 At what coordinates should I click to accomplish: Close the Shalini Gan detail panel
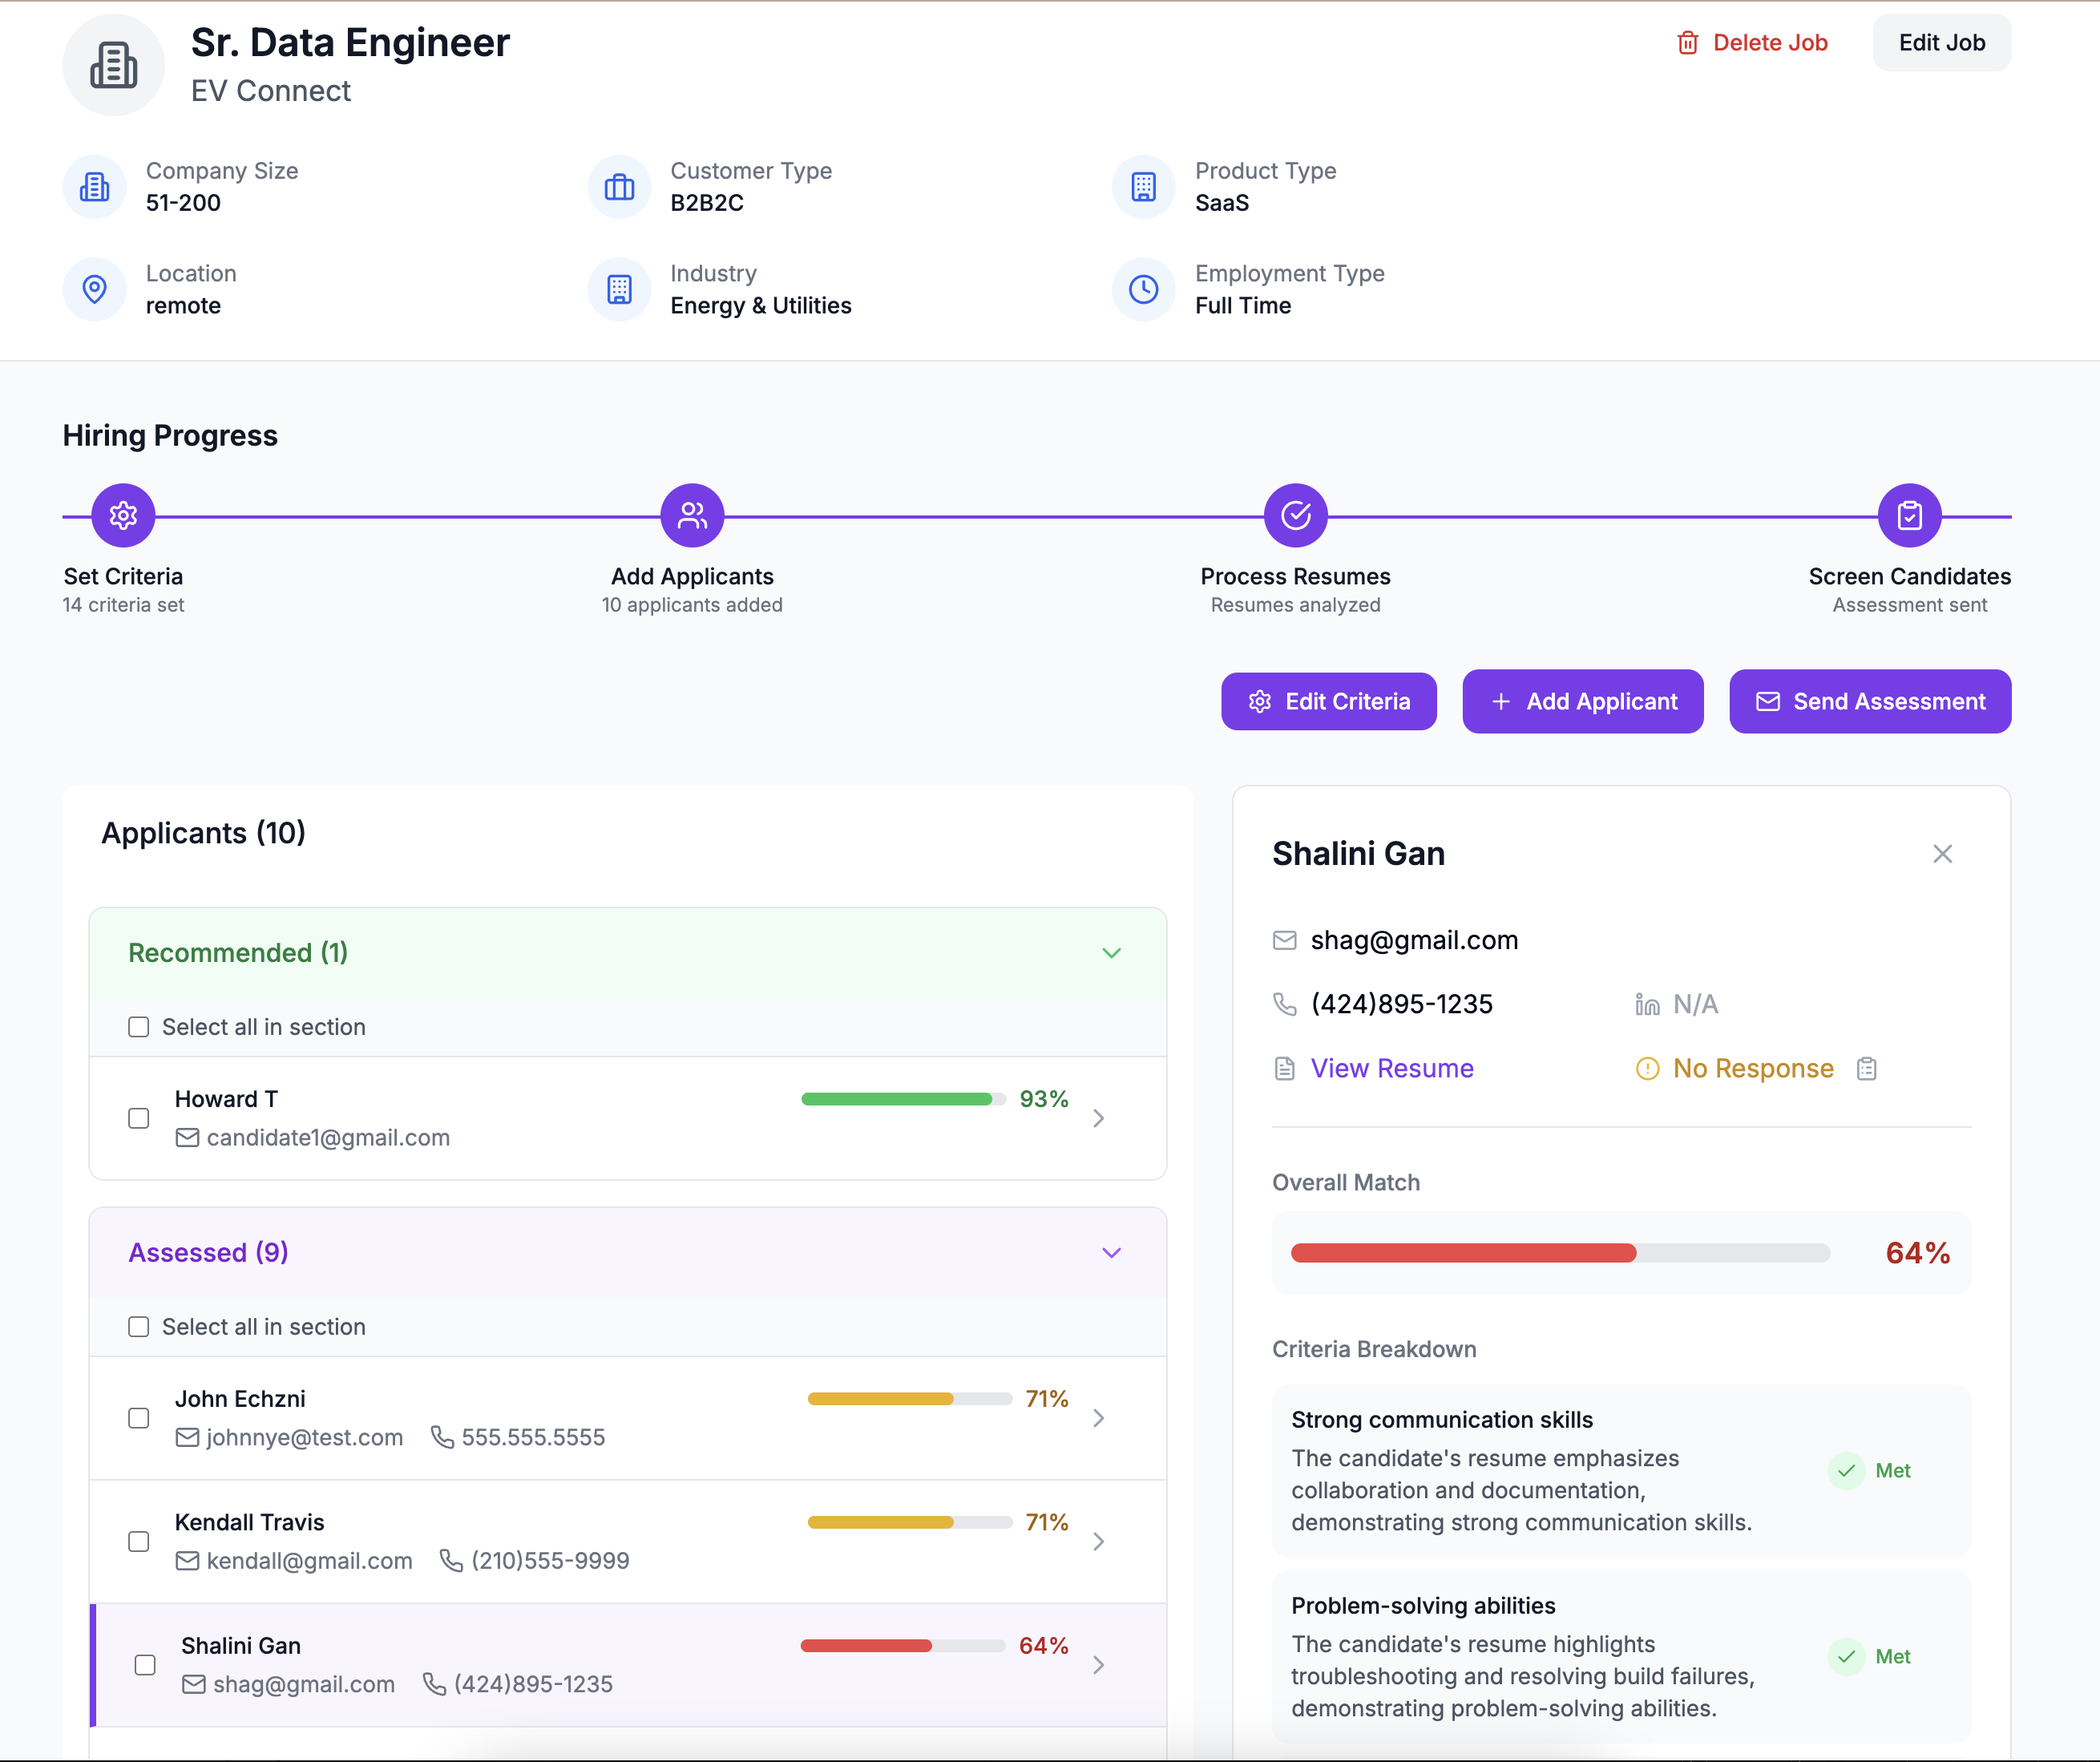(x=1942, y=854)
